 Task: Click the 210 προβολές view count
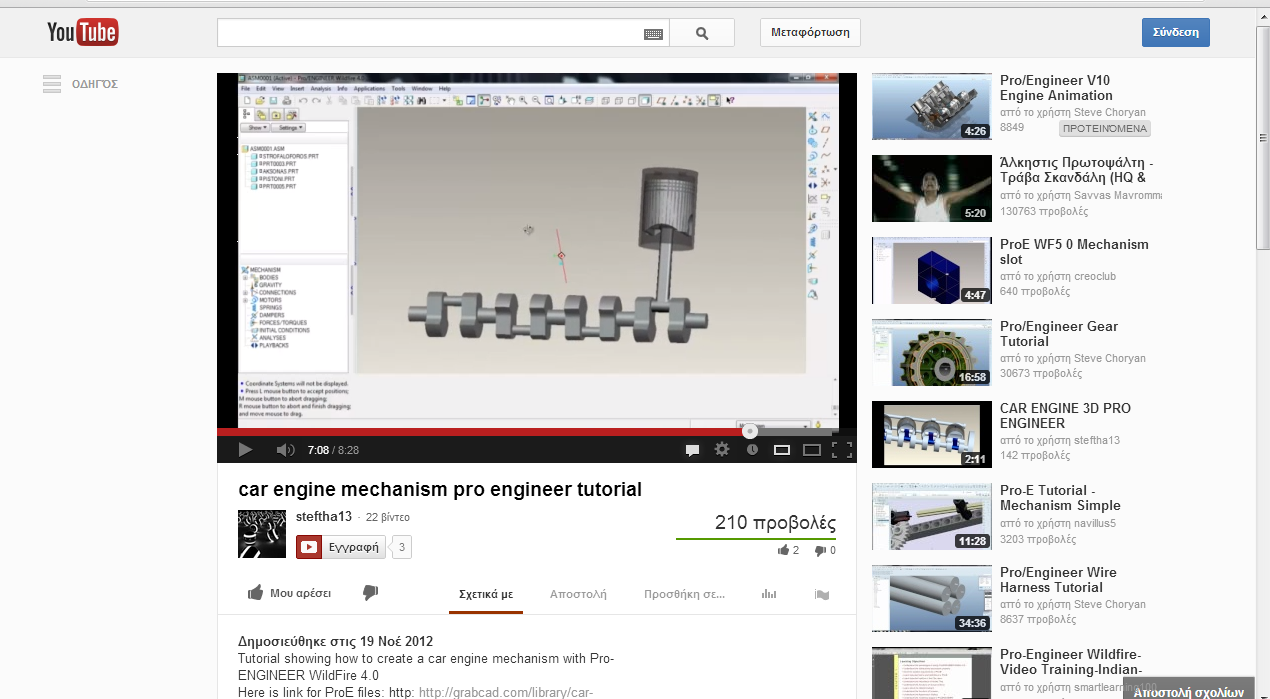(775, 523)
